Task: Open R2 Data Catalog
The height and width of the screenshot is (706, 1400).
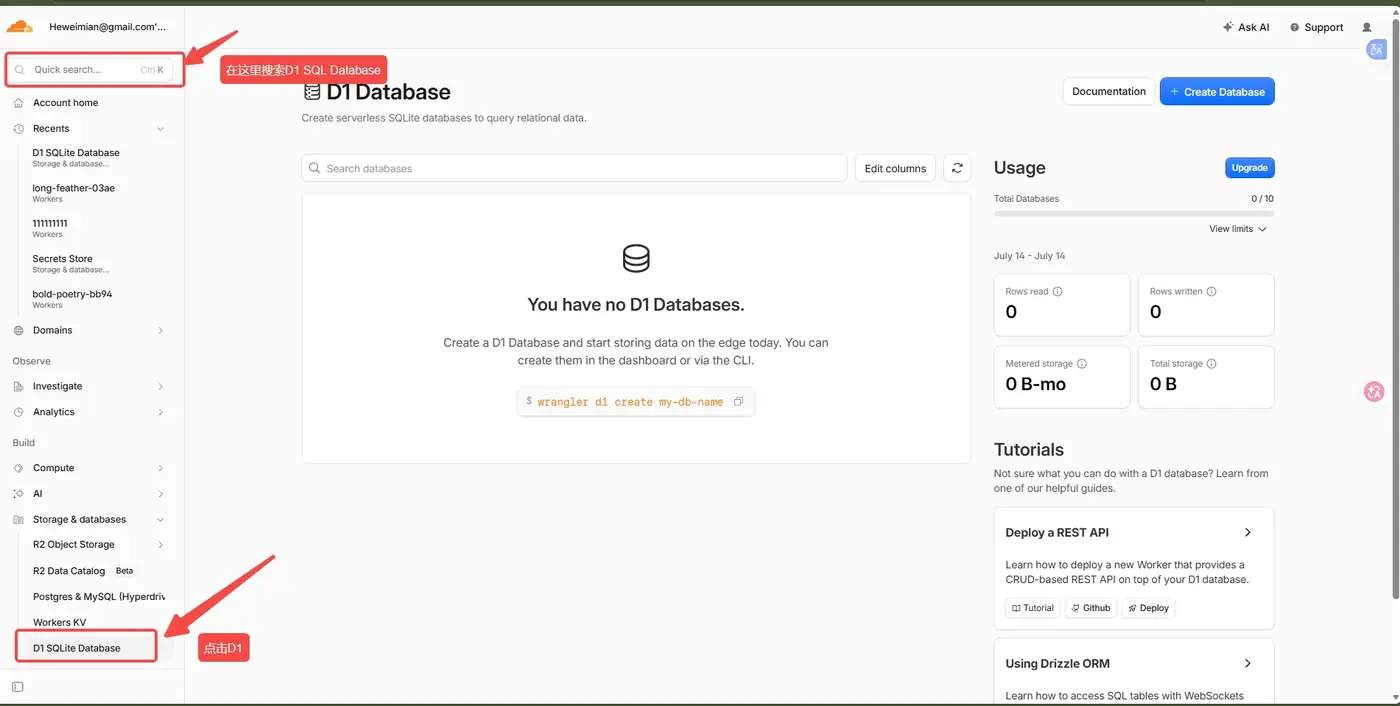Action: coord(69,571)
